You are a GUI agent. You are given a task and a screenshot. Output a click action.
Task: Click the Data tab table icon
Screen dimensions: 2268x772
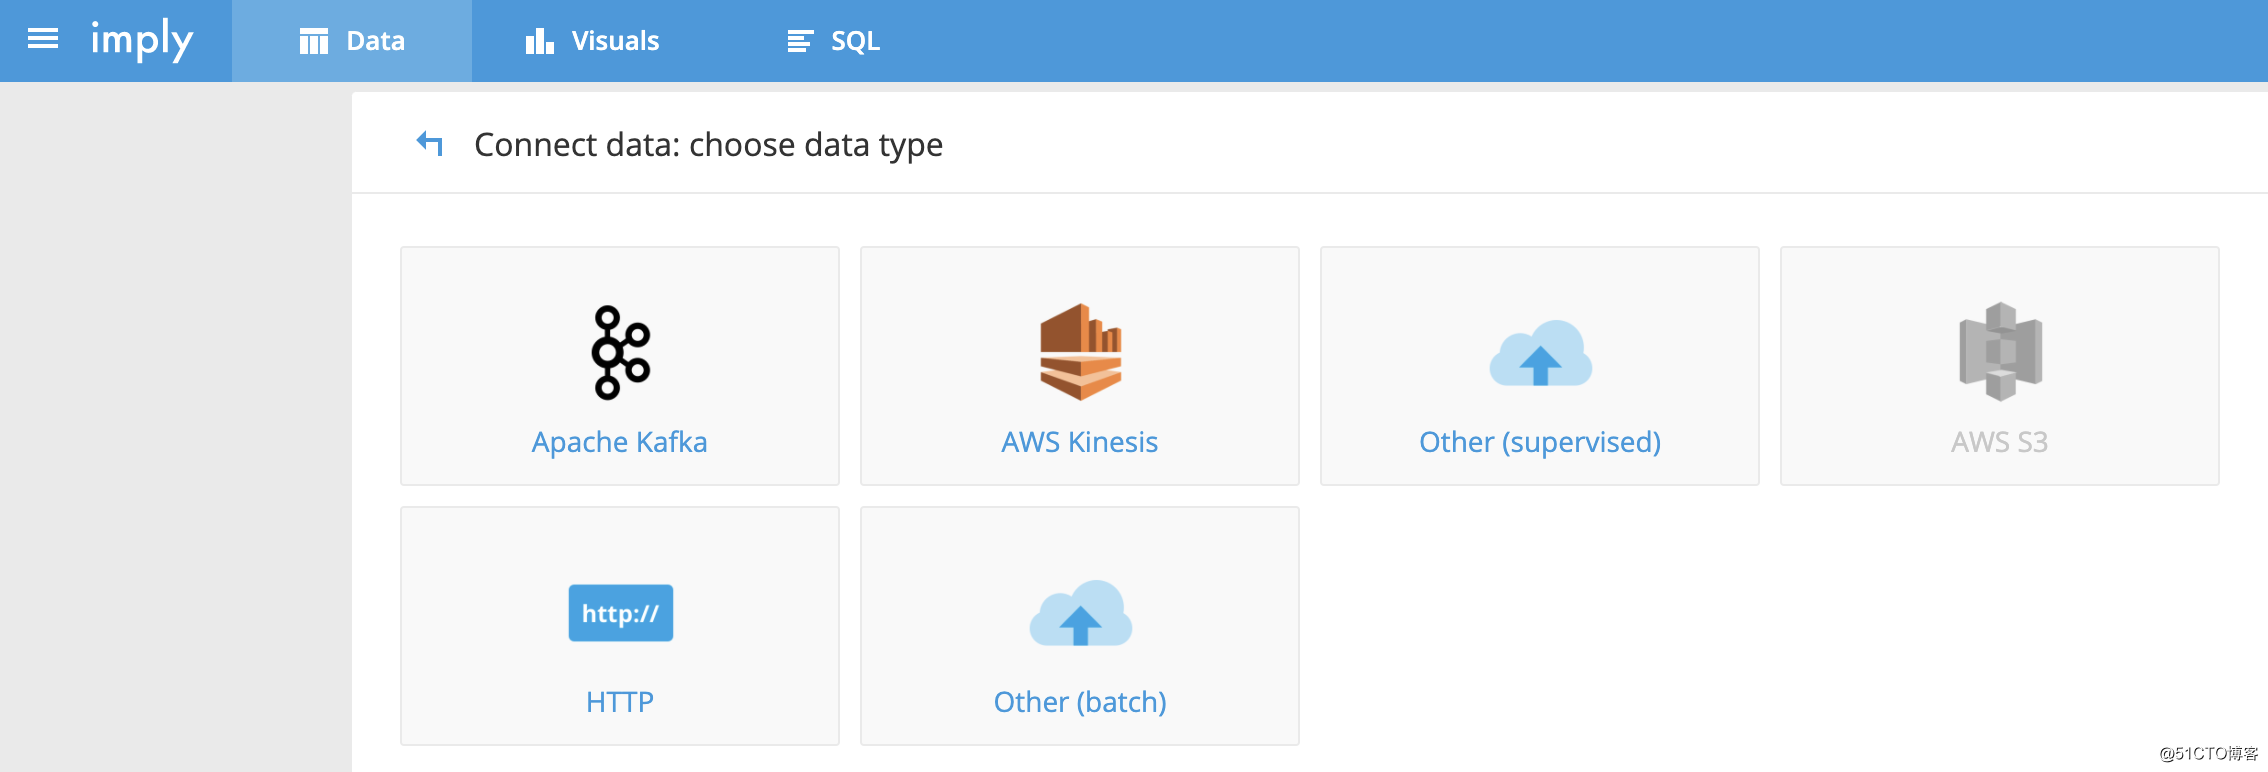314,41
